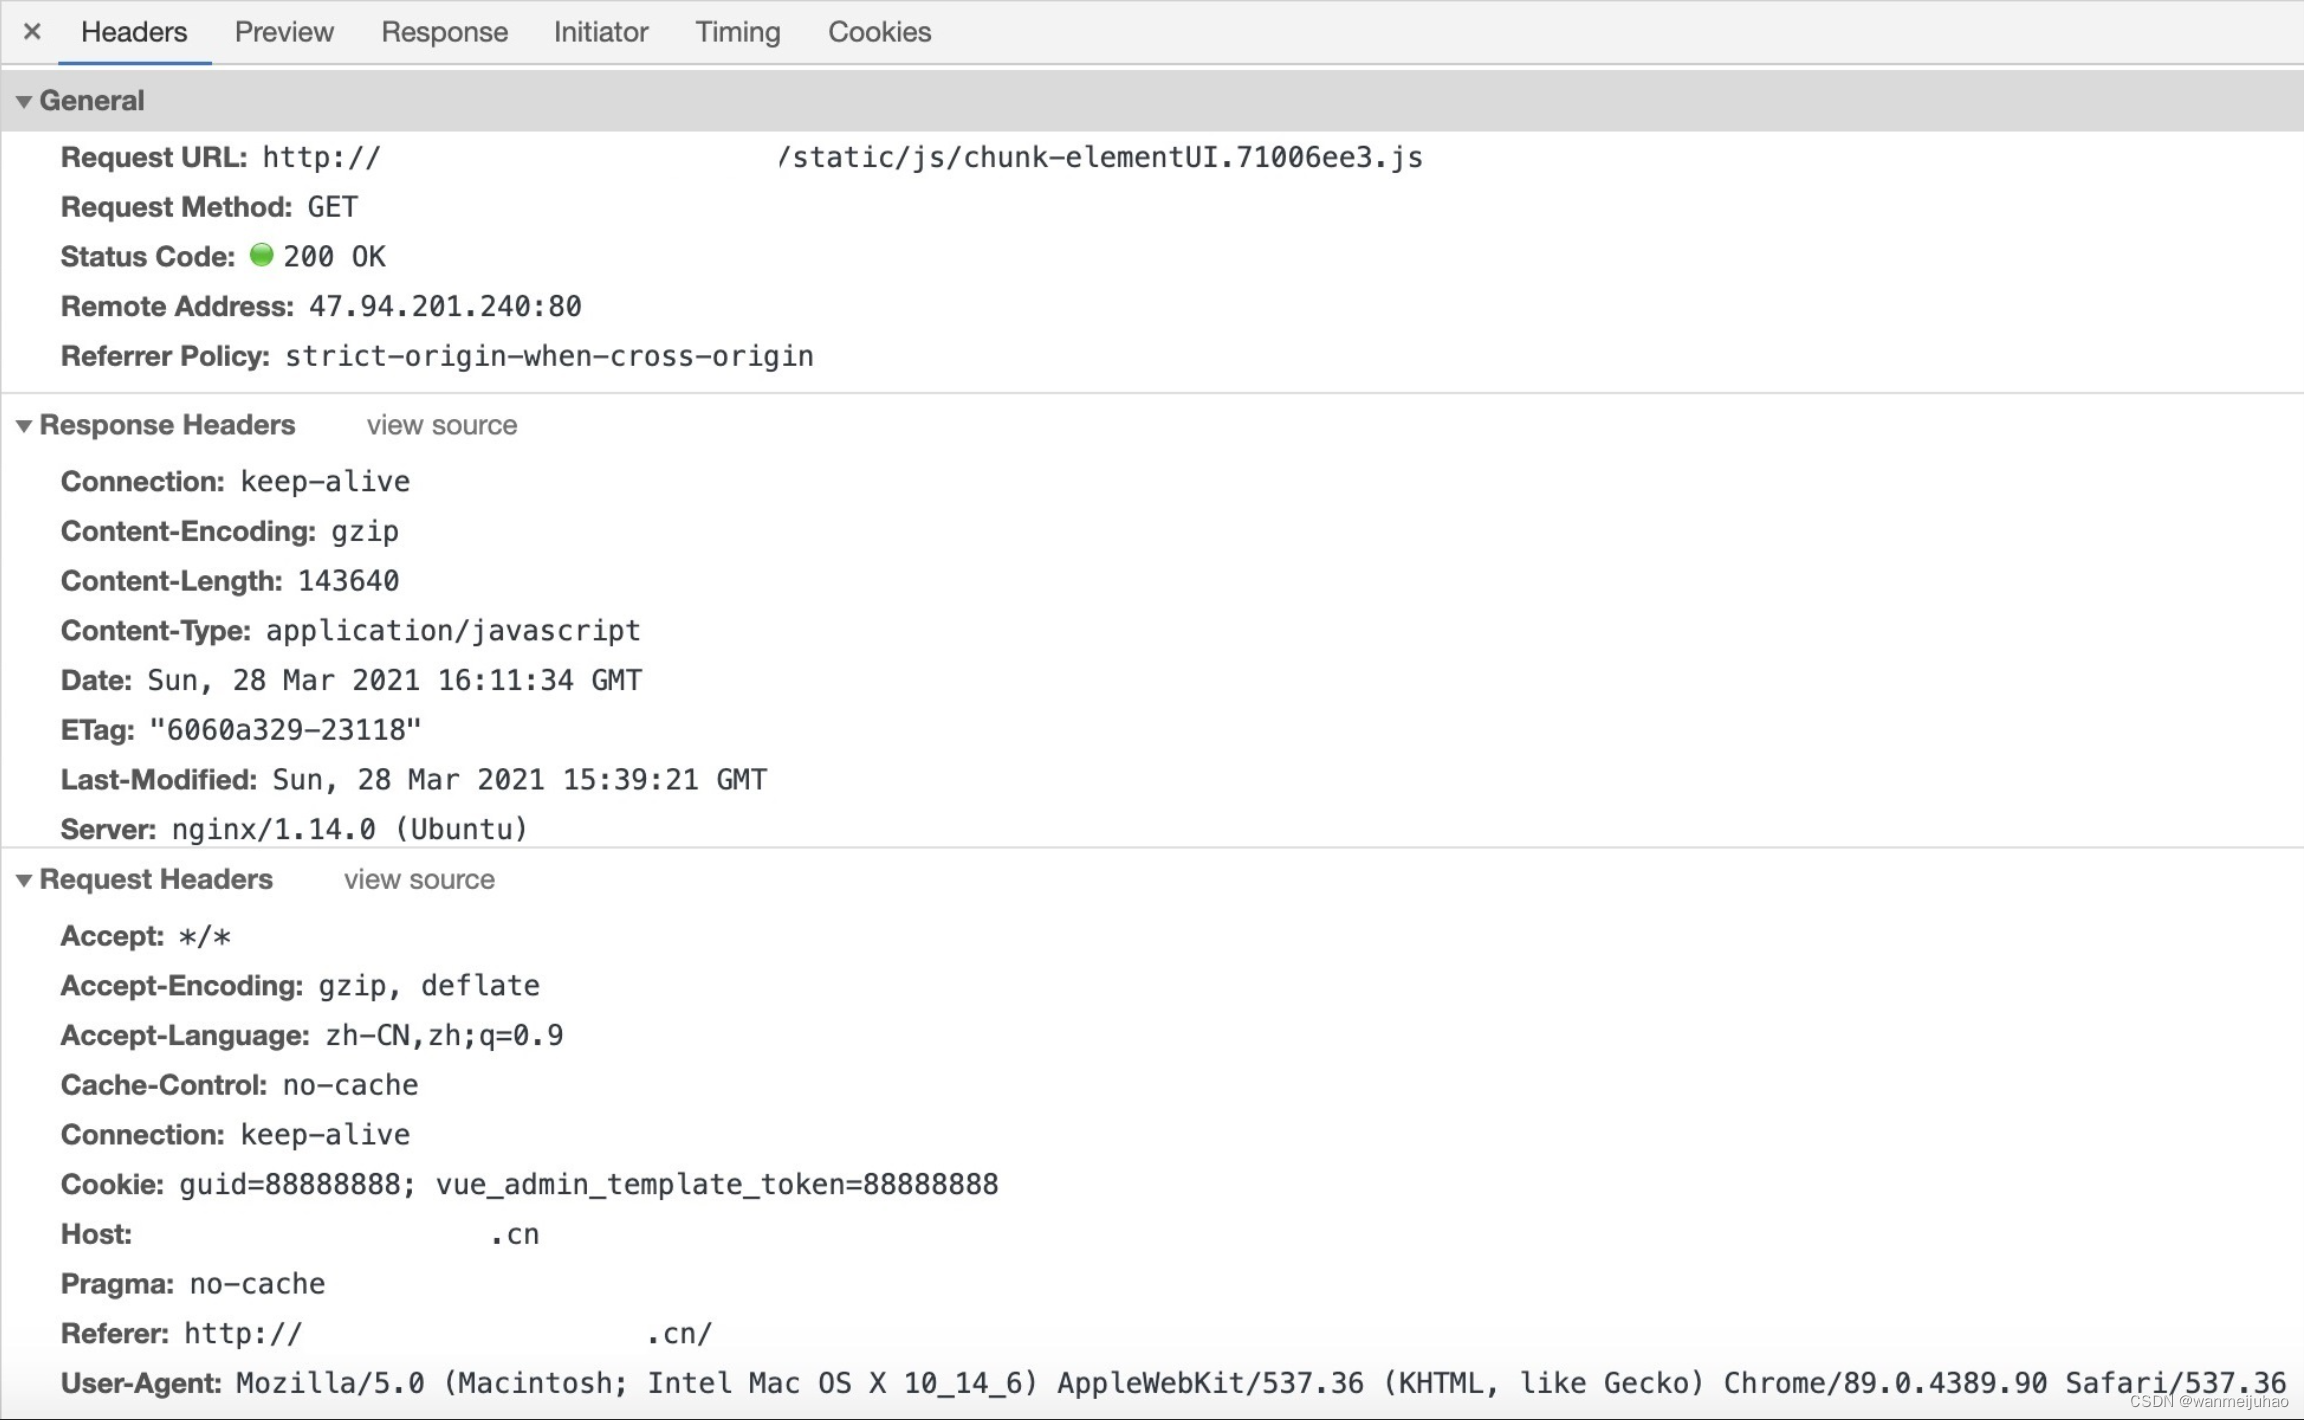The height and width of the screenshot is (1420, 2304).
Task: Select the Headers tab
Action: point(134,32)
